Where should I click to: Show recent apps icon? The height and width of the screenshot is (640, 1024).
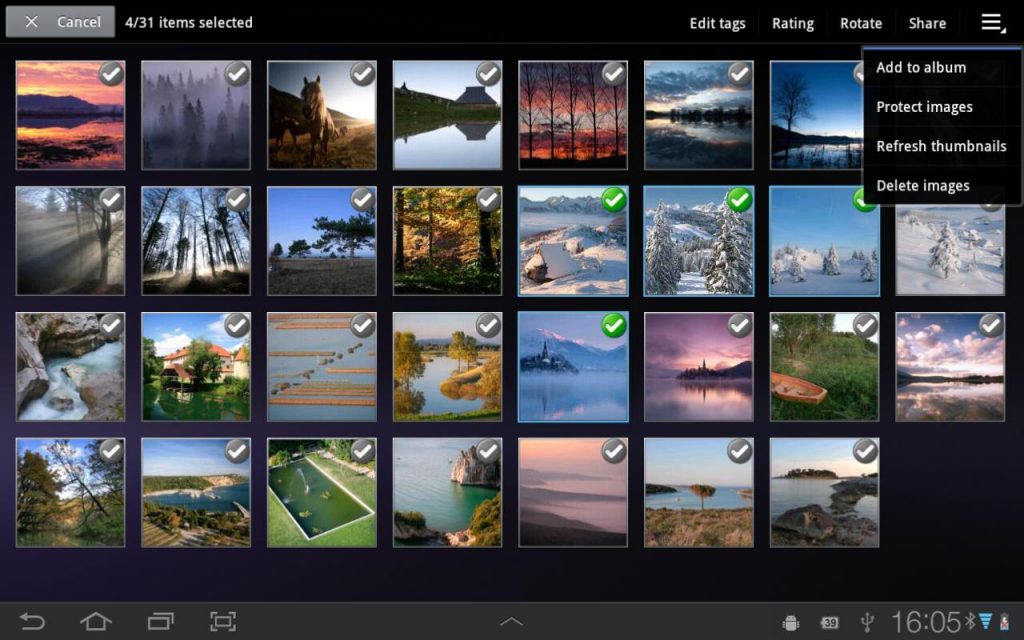coord(160,621)
